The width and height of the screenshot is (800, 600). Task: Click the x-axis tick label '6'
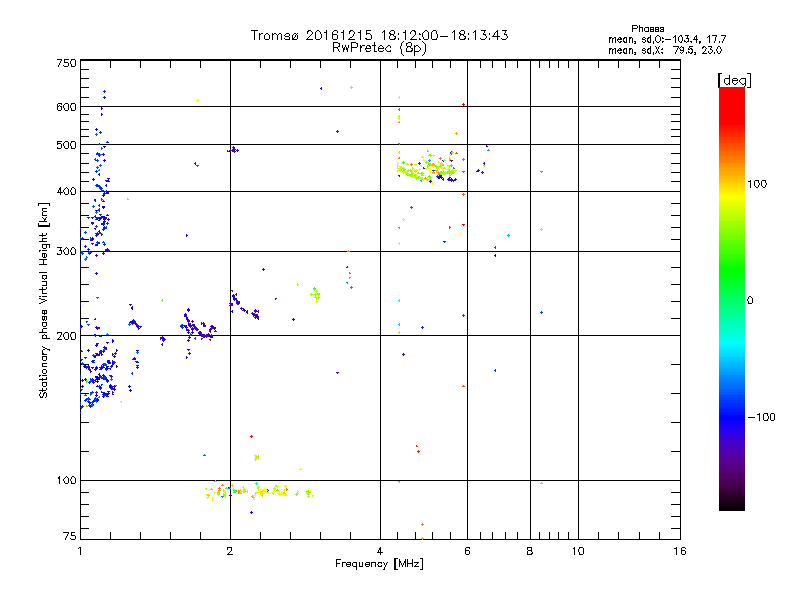coord(467,551)
